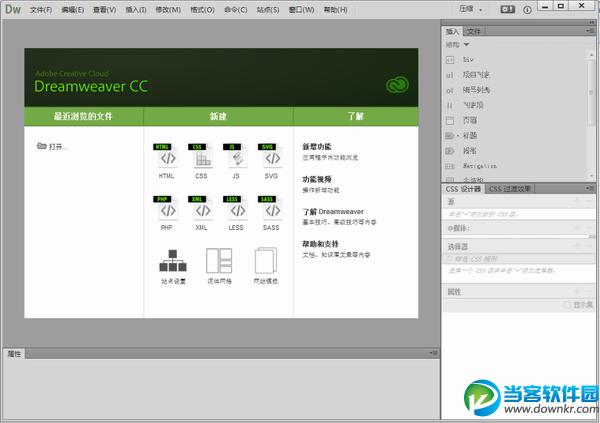The width and height of the screenshot is (600, 423).
Task: Open the 文件(F) menu
Action: [41, 10]
